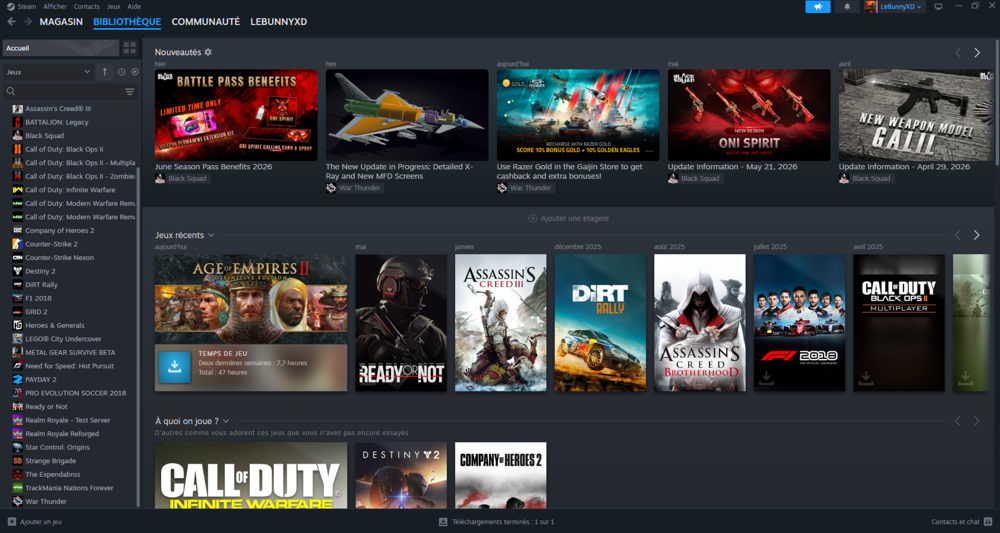Viewport: 1000px width, 533px height.
Task: Select Need for Speed: Hot Pursuit
Action: click(70, 366)
